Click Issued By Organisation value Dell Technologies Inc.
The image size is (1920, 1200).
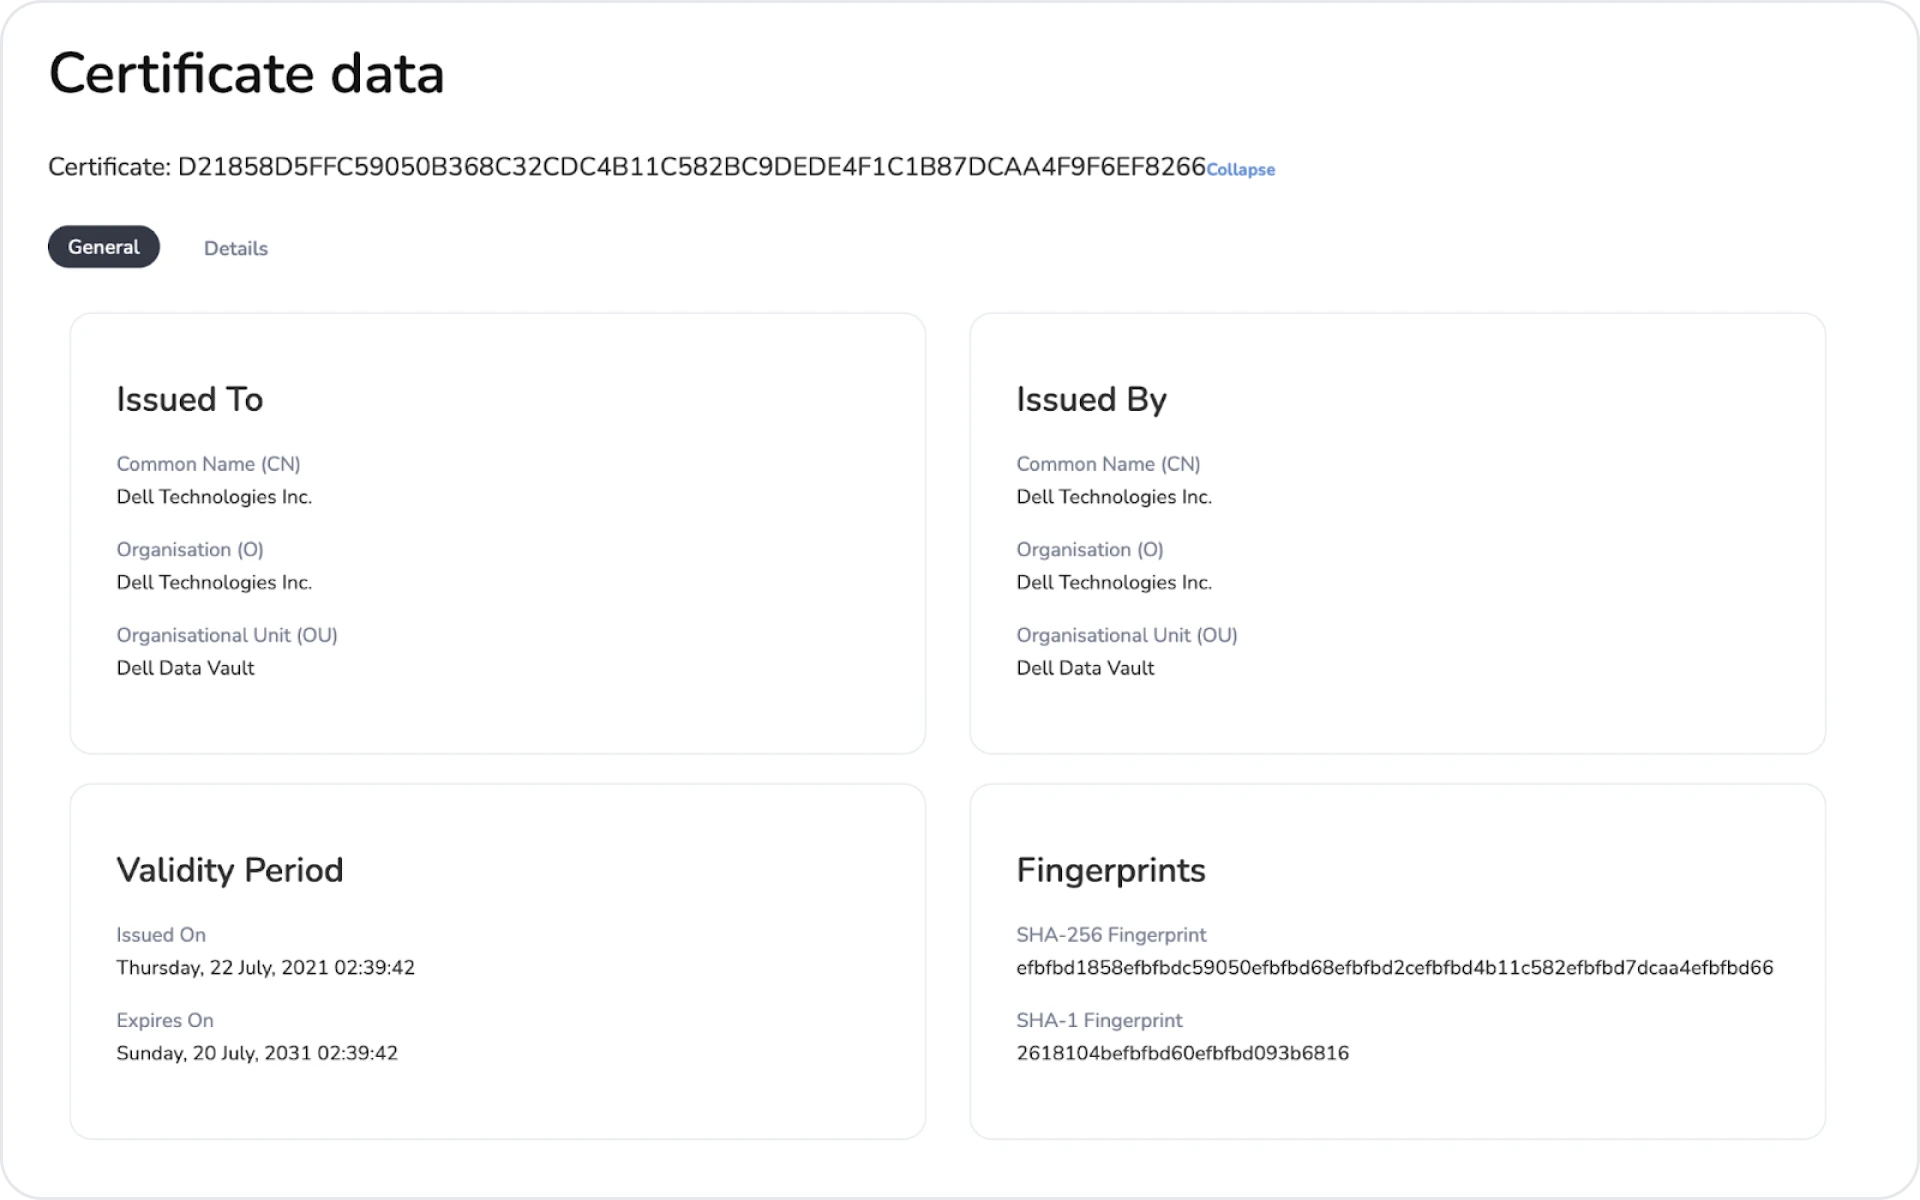pos(1114,582)
